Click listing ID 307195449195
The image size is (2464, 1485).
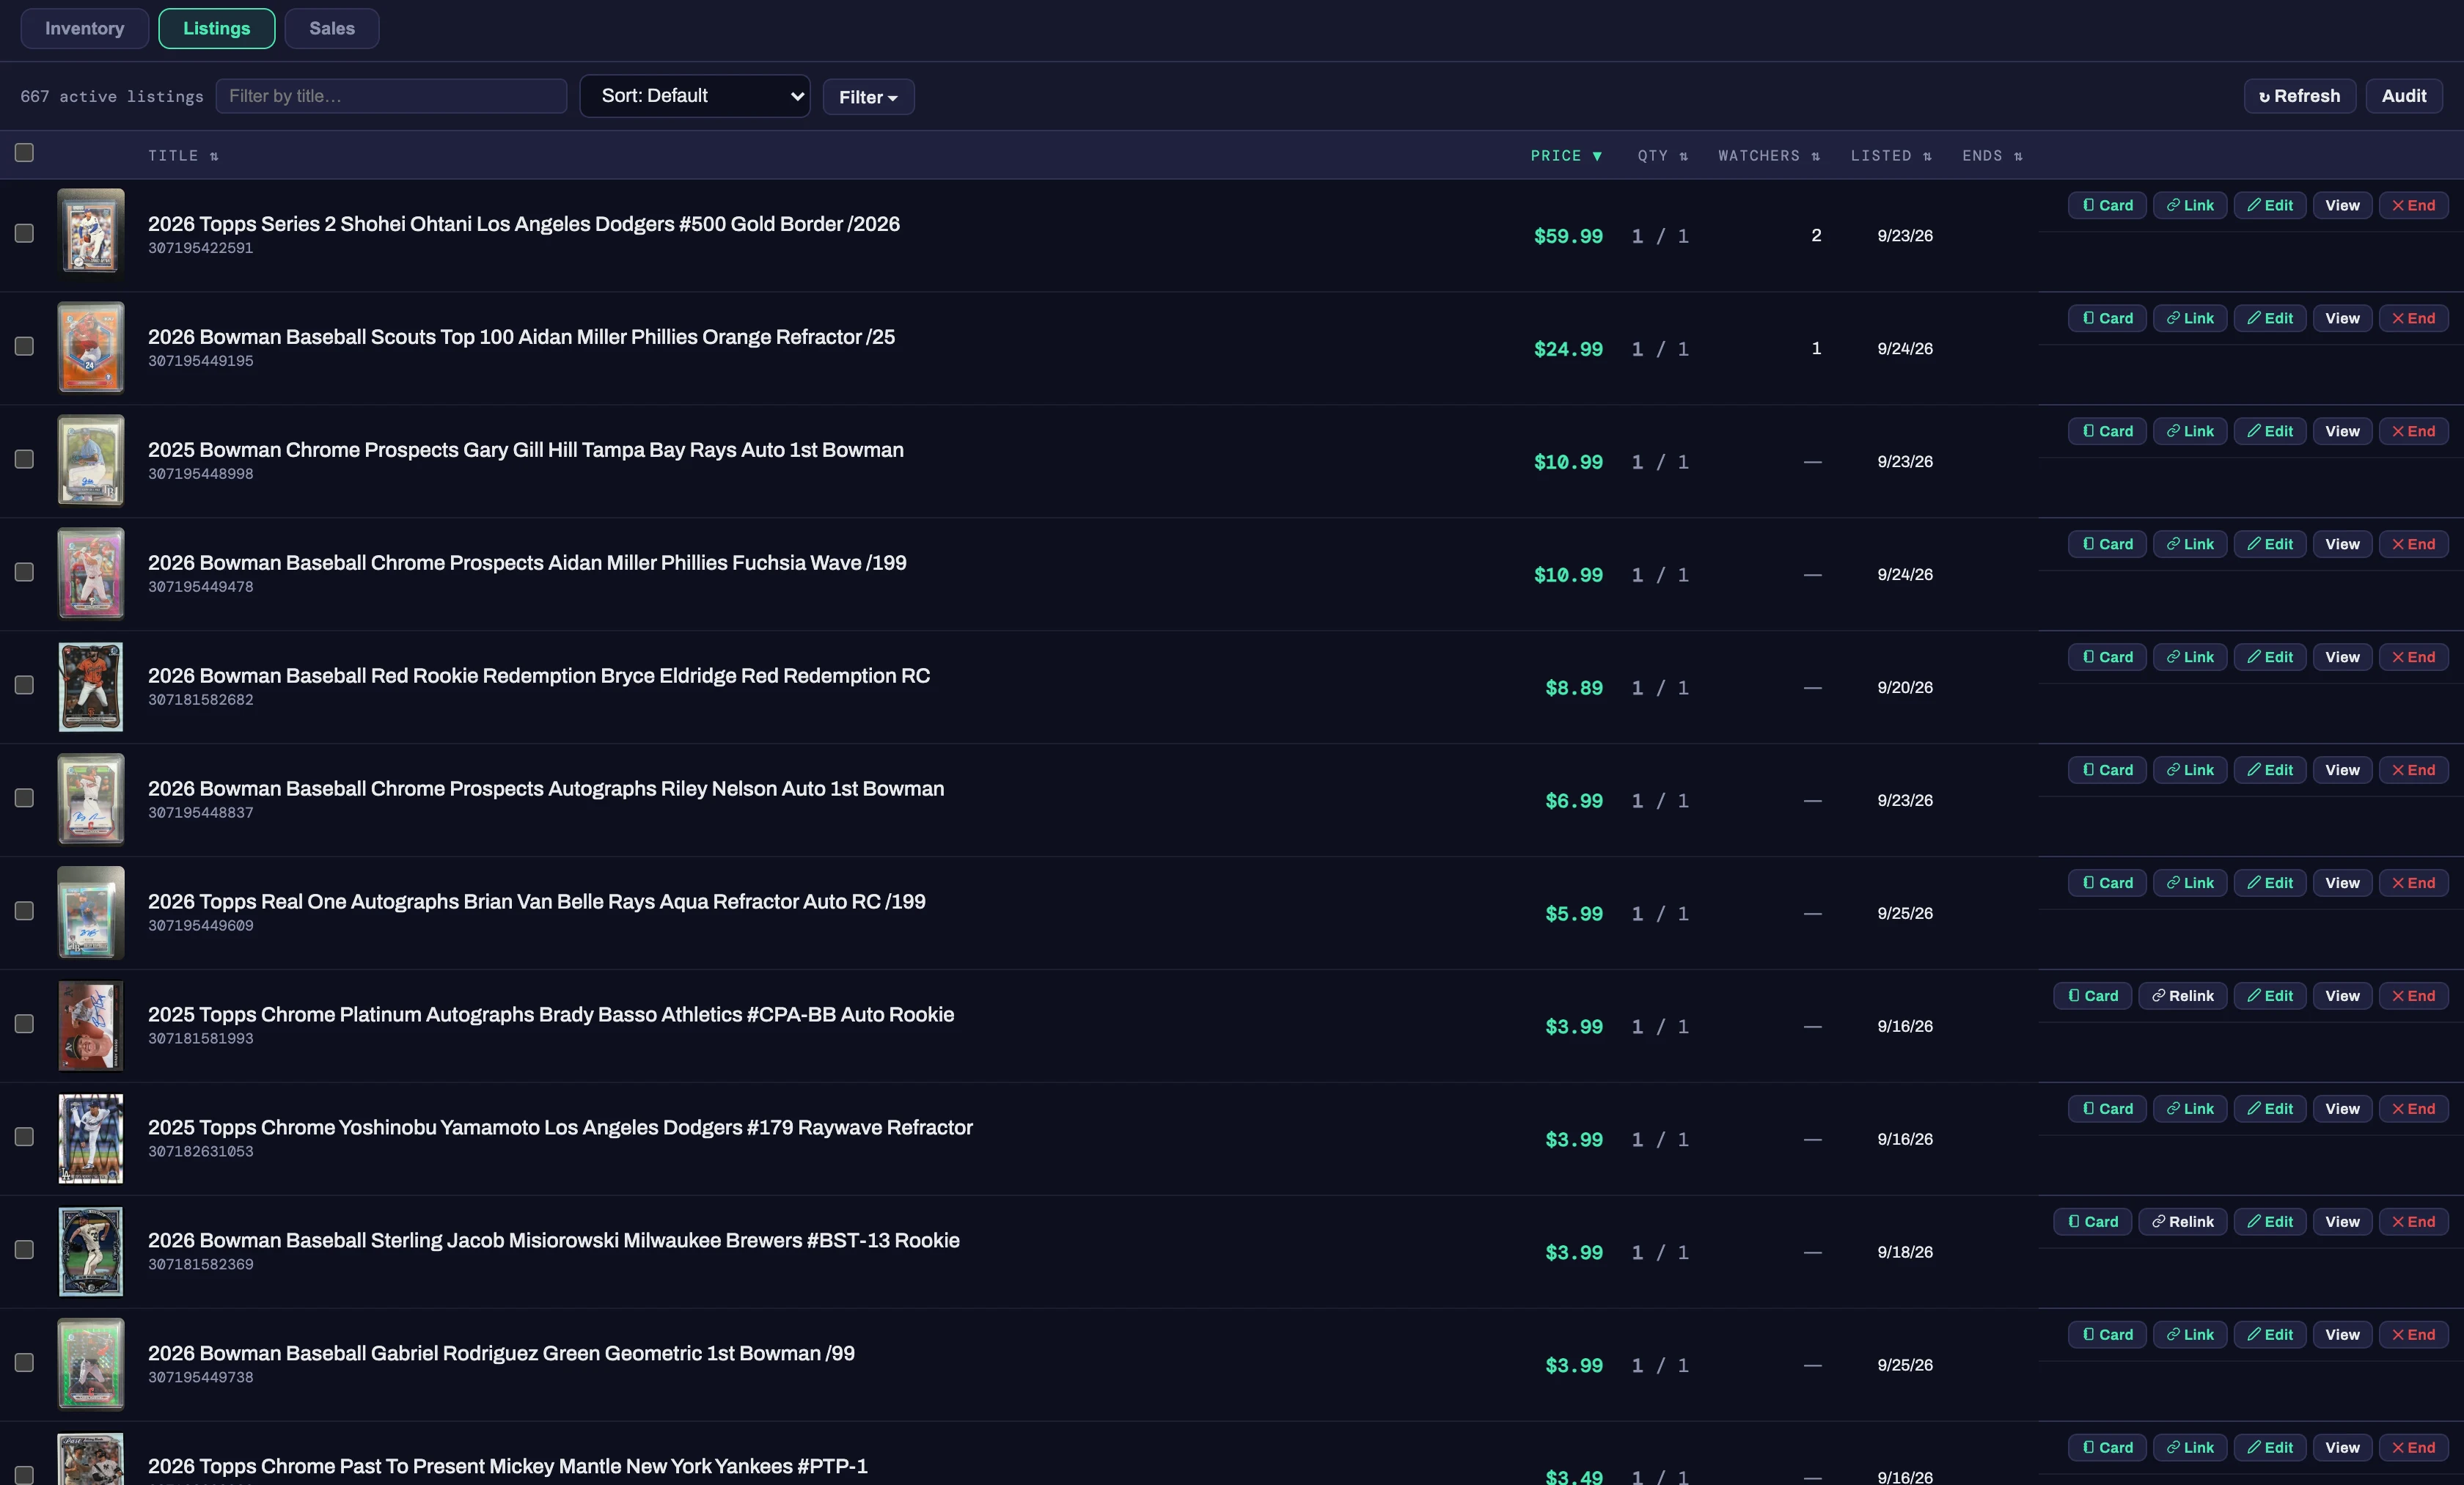coord(201,361)
